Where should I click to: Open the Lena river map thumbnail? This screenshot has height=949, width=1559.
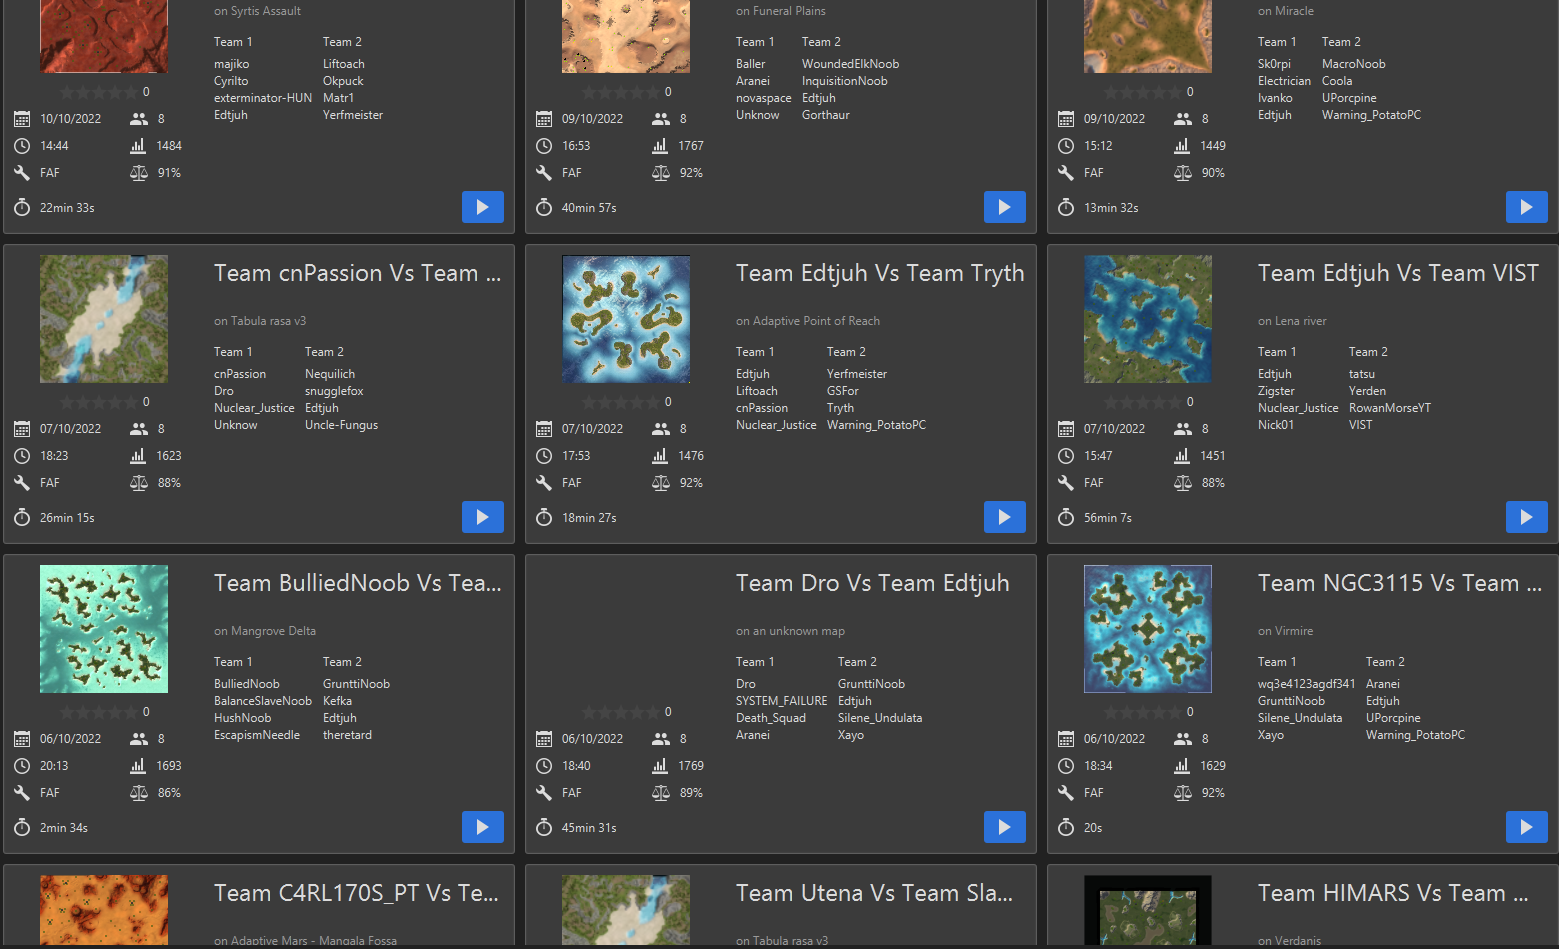[1148, 319]
